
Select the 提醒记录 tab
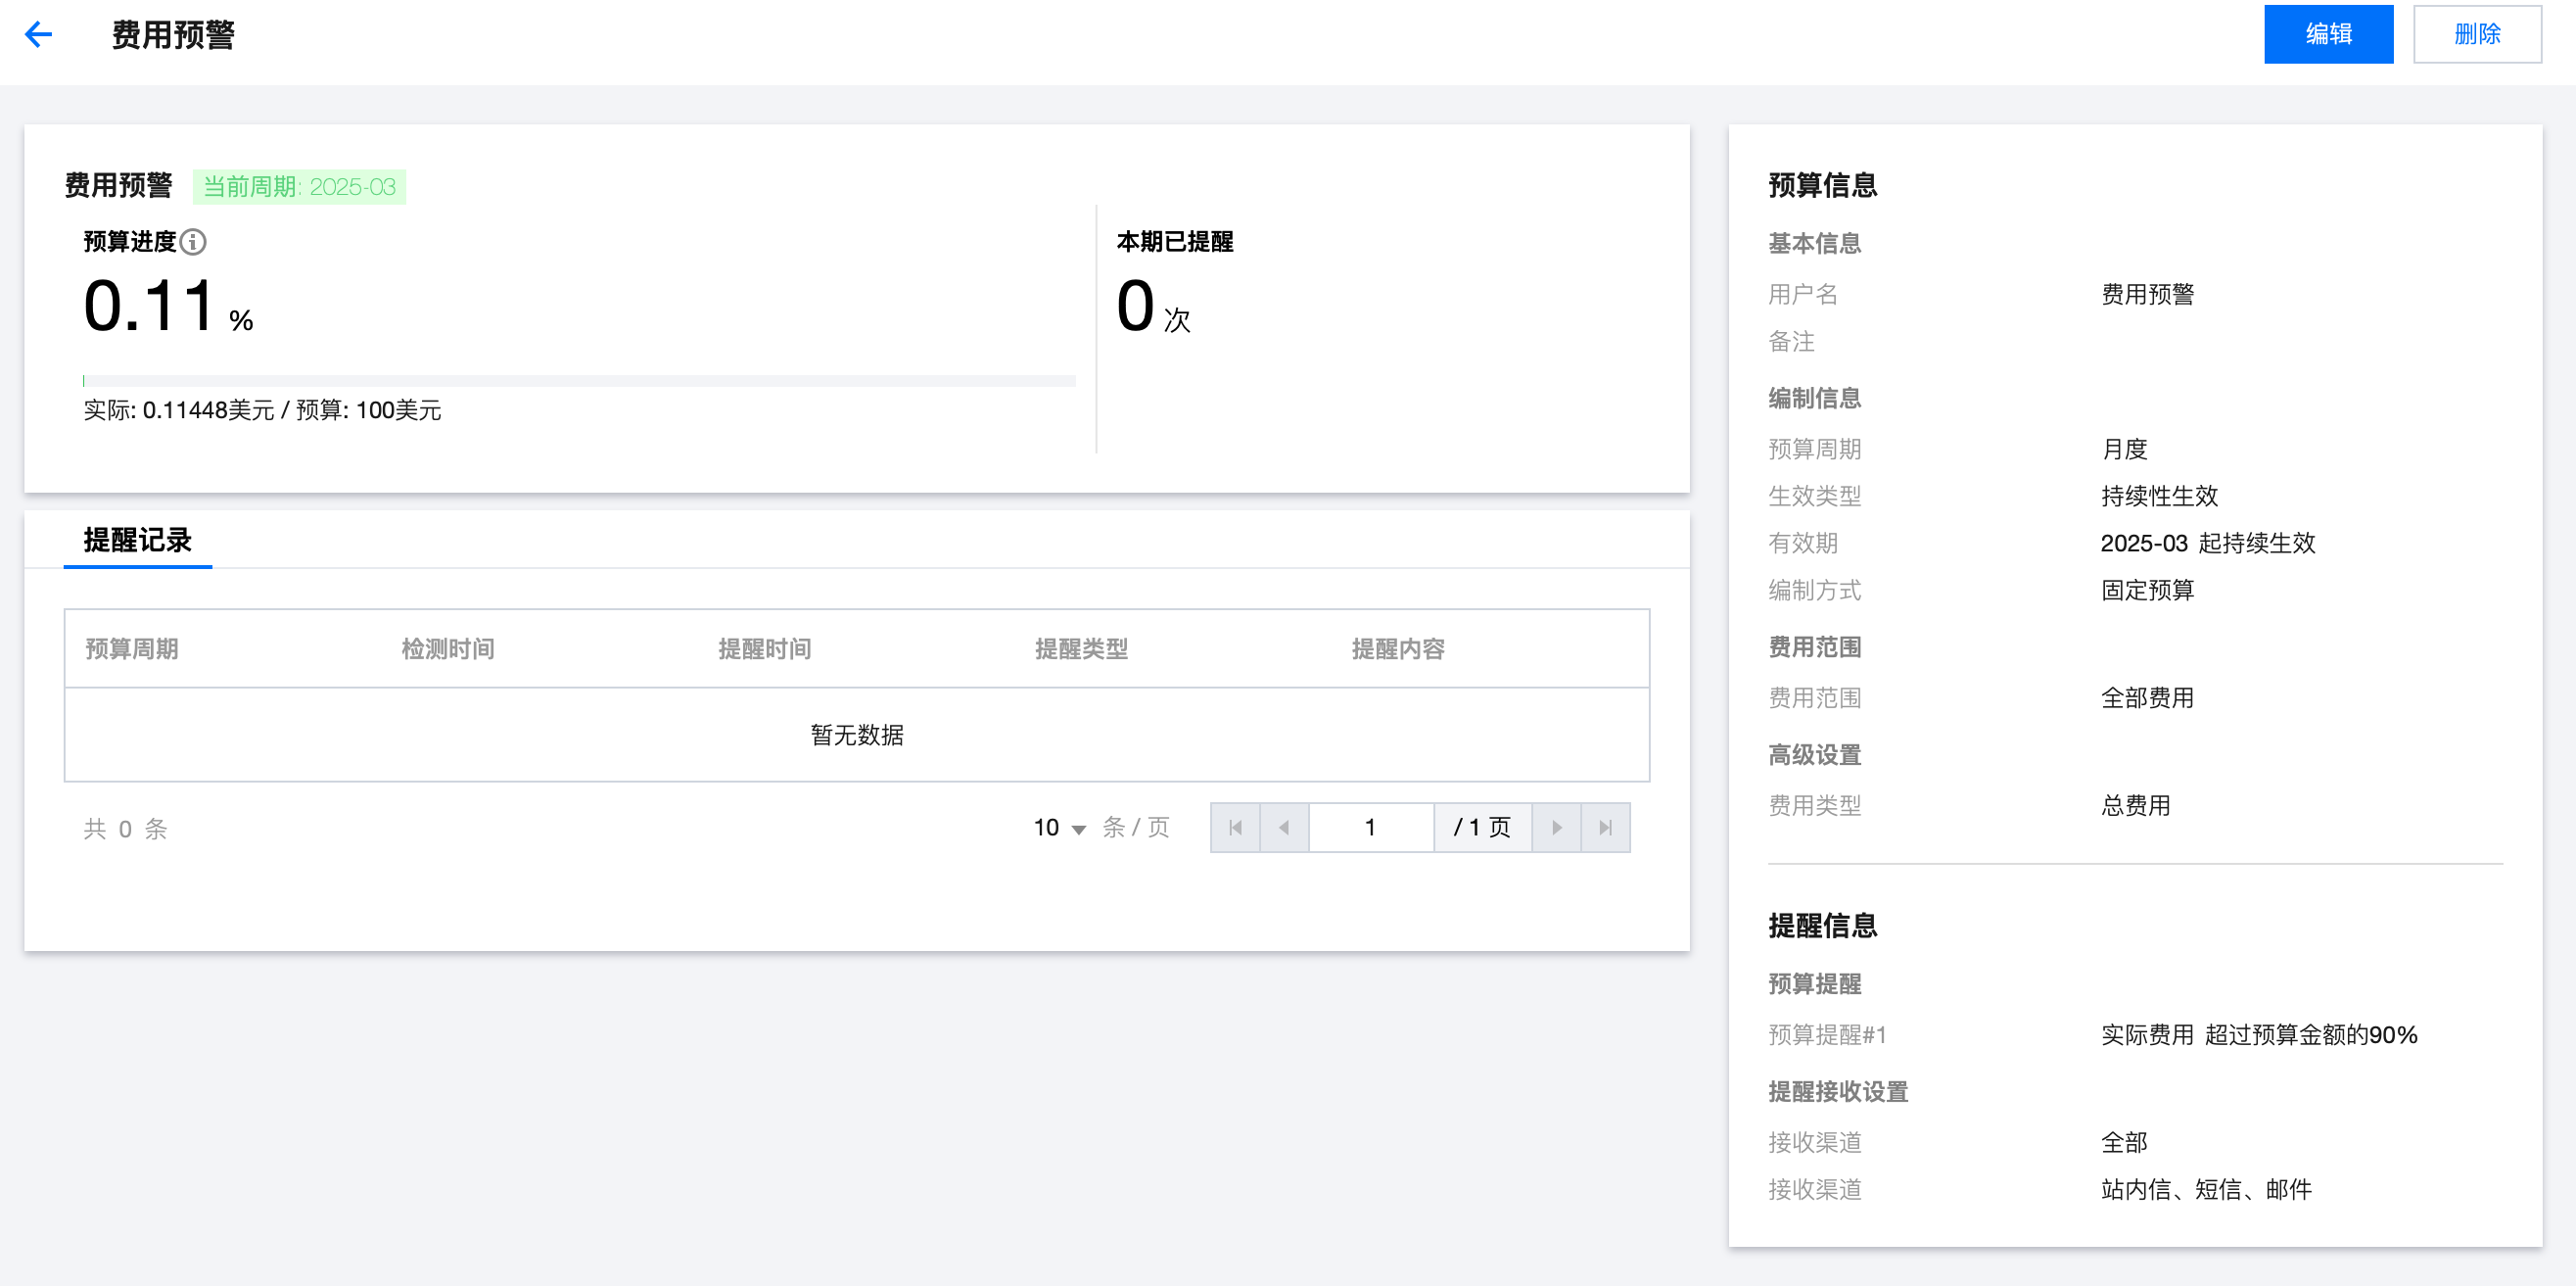138,541
